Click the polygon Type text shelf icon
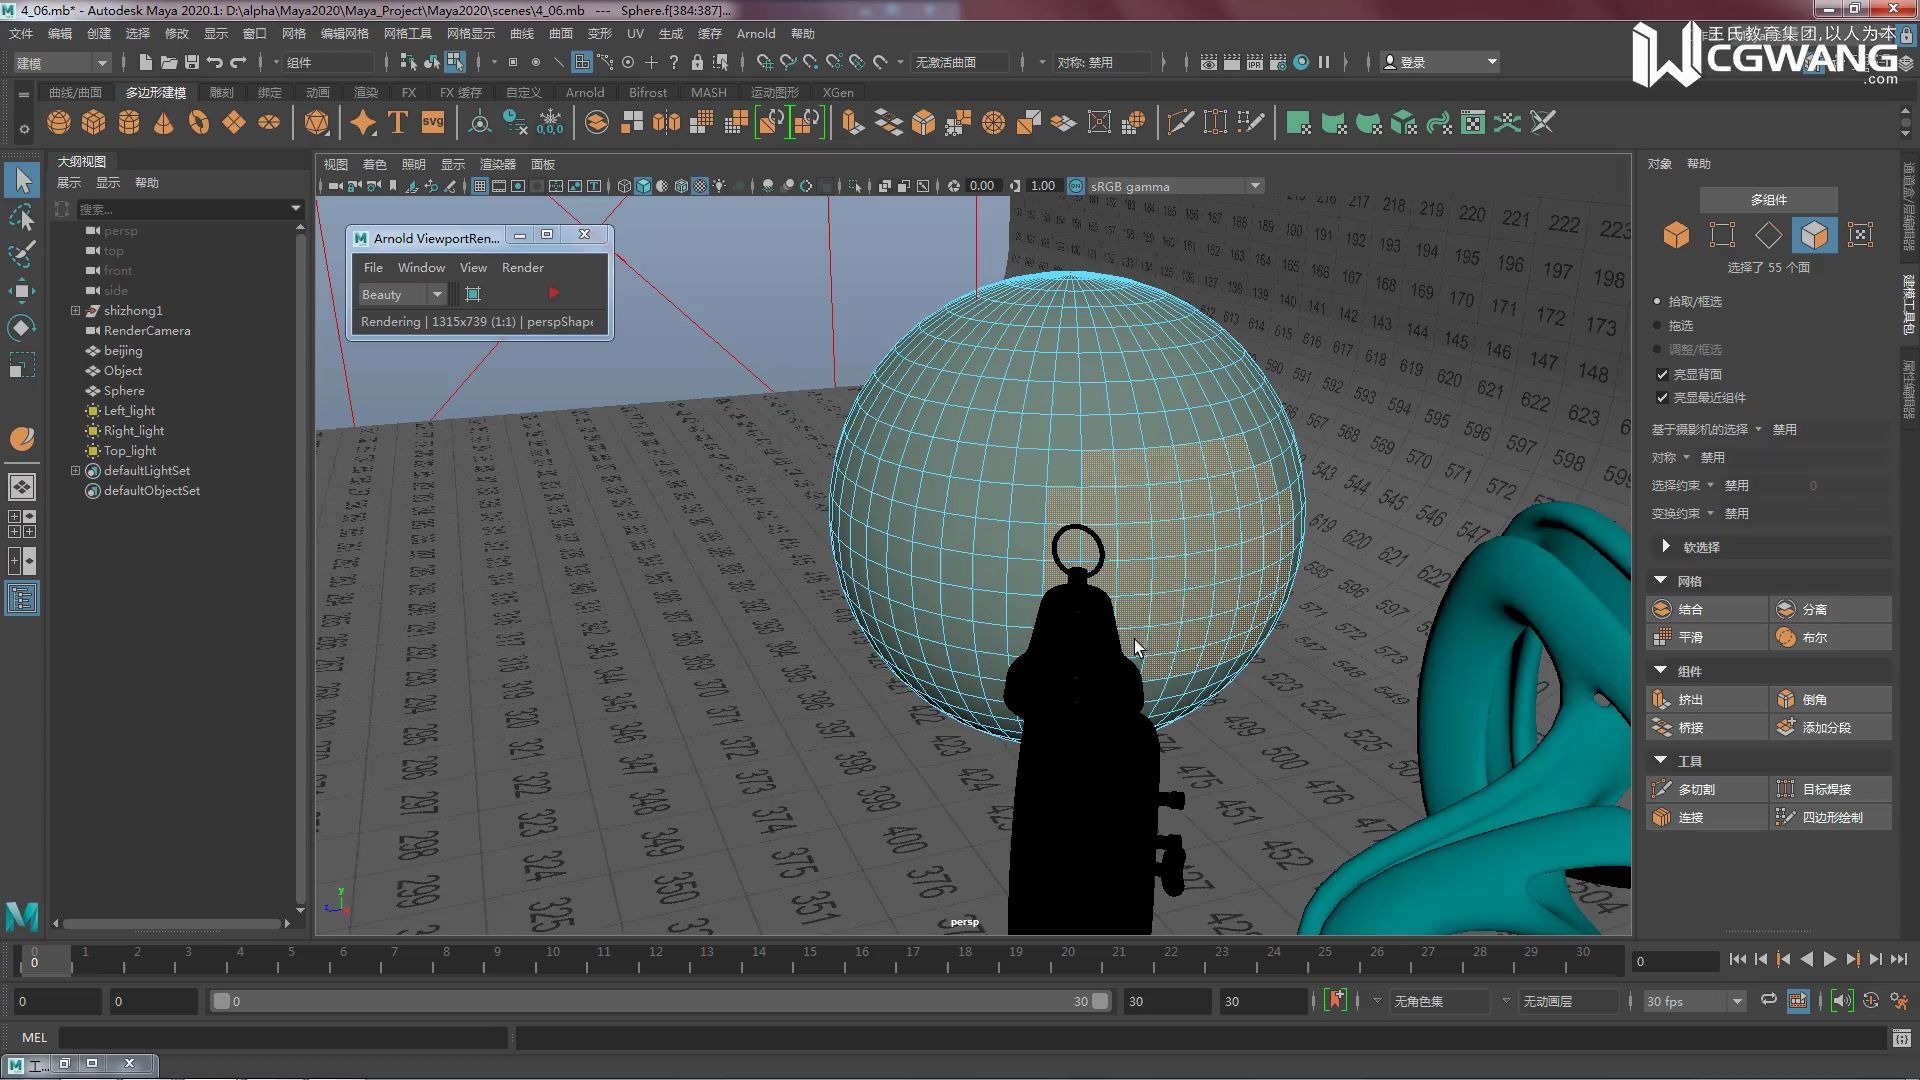Screen dimensions: 1920x1080 point(398,123)
